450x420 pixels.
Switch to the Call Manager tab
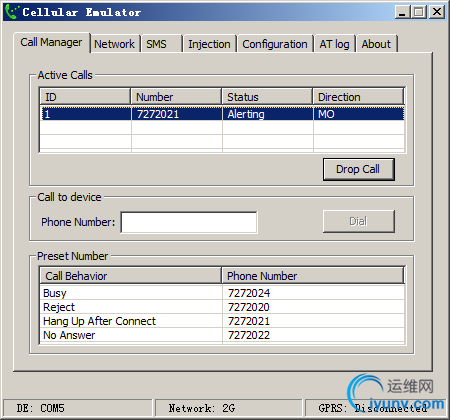point(51,42)
